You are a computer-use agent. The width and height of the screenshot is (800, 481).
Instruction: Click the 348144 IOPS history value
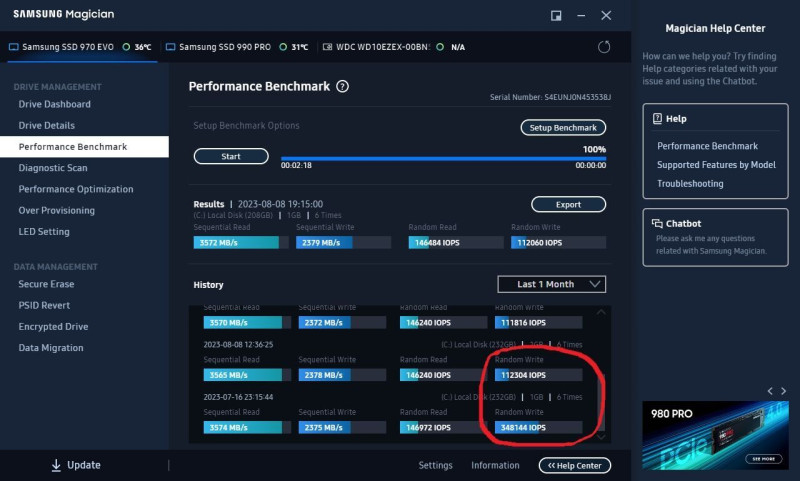pyautogui.click(x=538, y=427)
